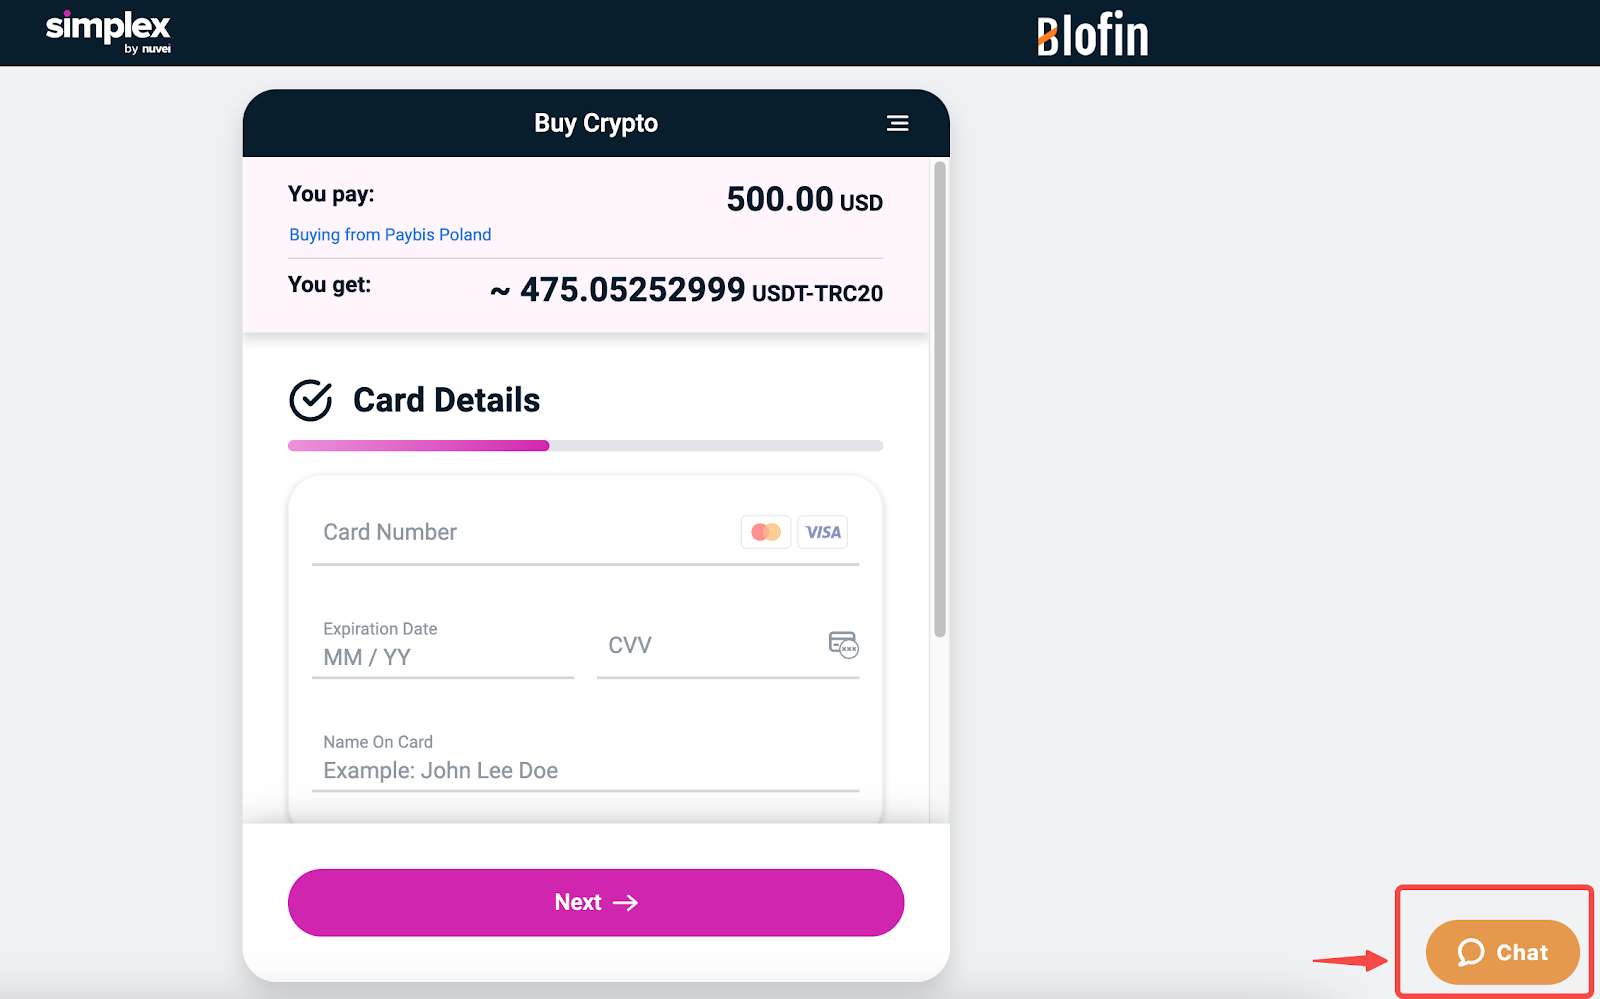Click the Card Details progress bar
The image size is (1600, 999).
pos(586,446)
